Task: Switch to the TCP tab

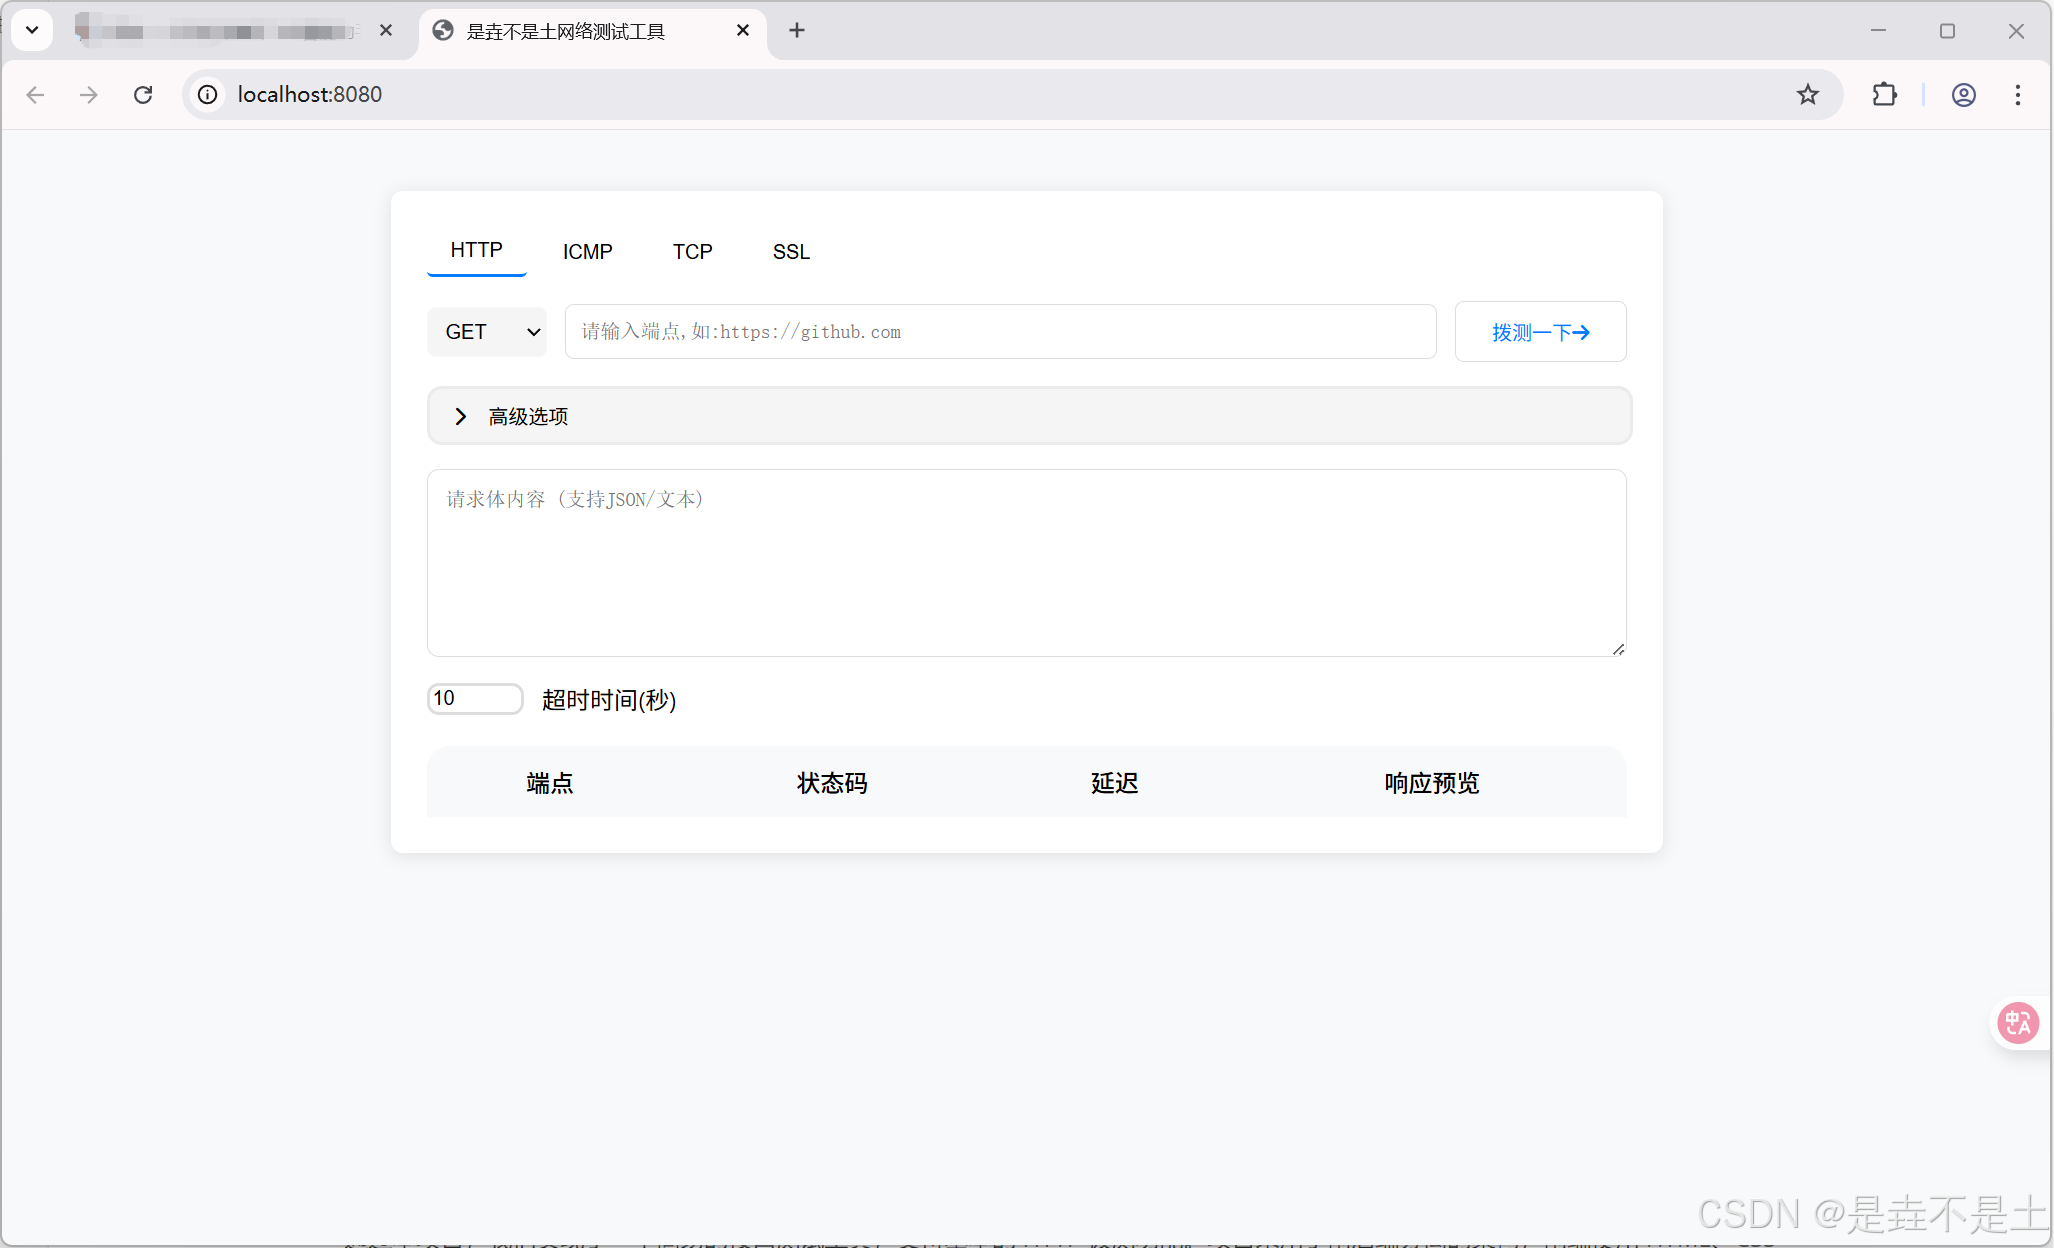Action: [x=692, y=252]
